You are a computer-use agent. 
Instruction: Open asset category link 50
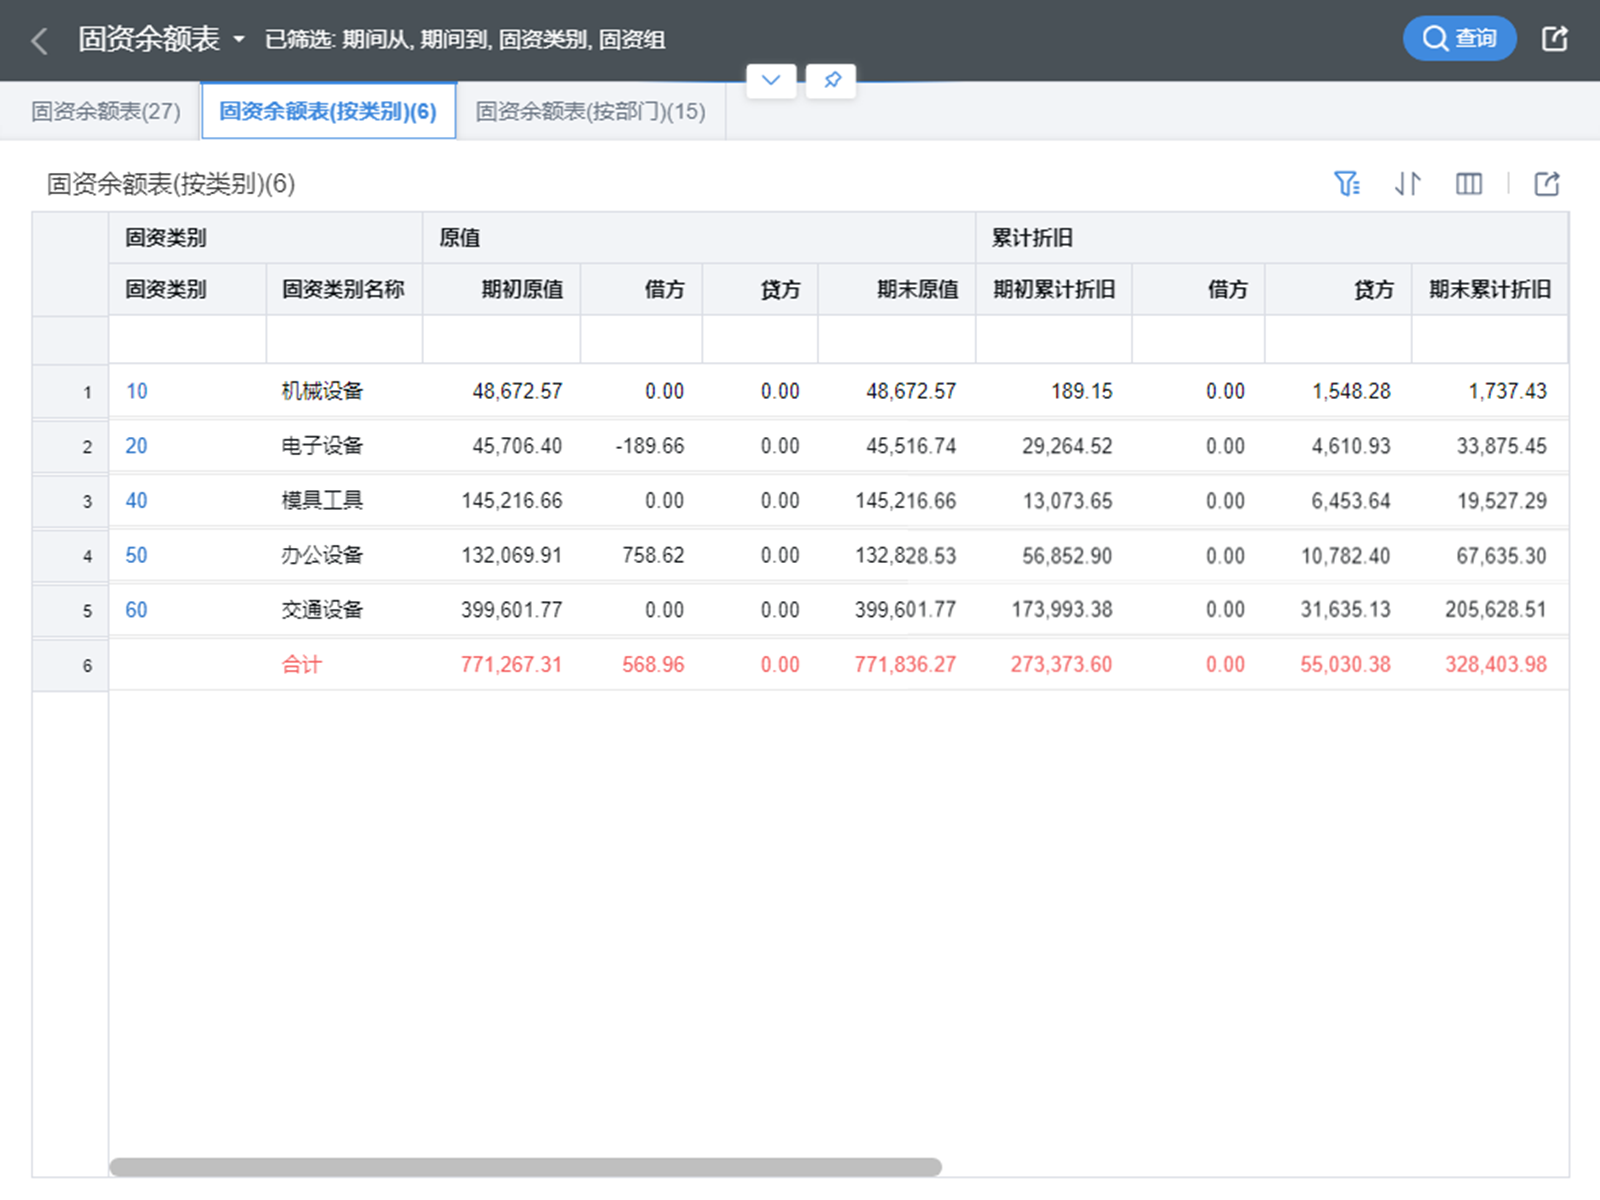point(137,555)
